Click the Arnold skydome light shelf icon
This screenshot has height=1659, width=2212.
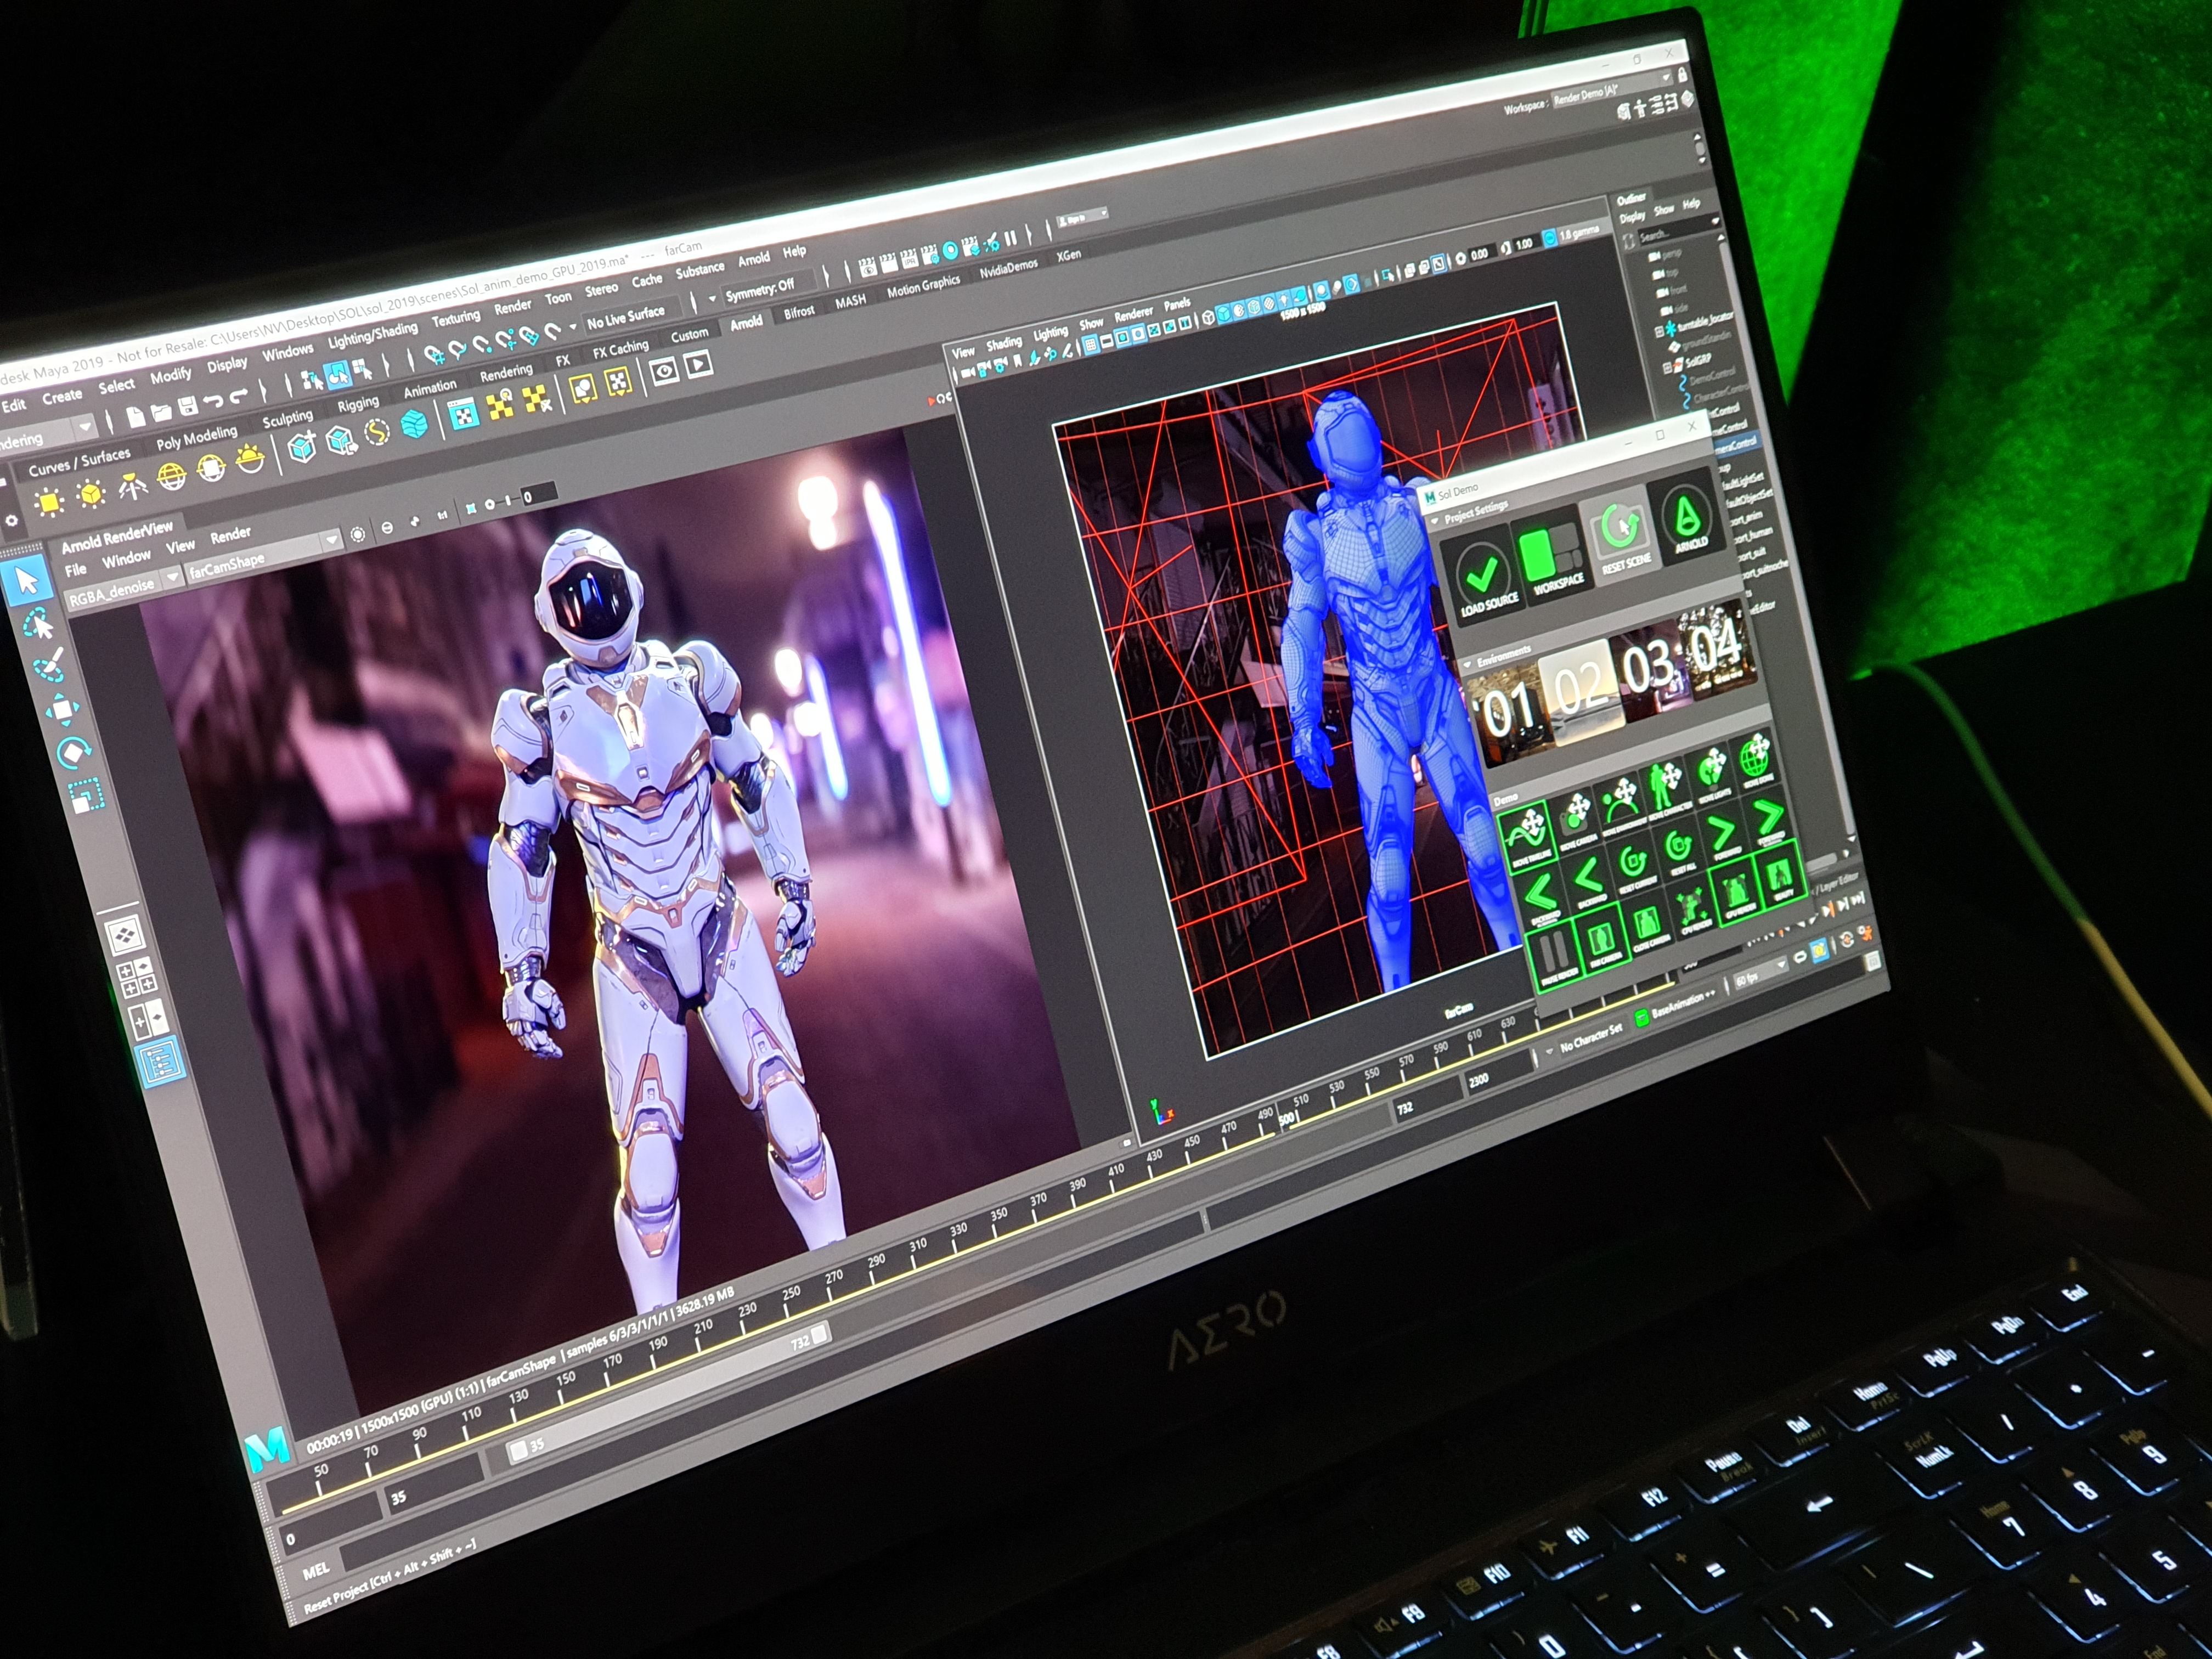[x=172, y=478]
